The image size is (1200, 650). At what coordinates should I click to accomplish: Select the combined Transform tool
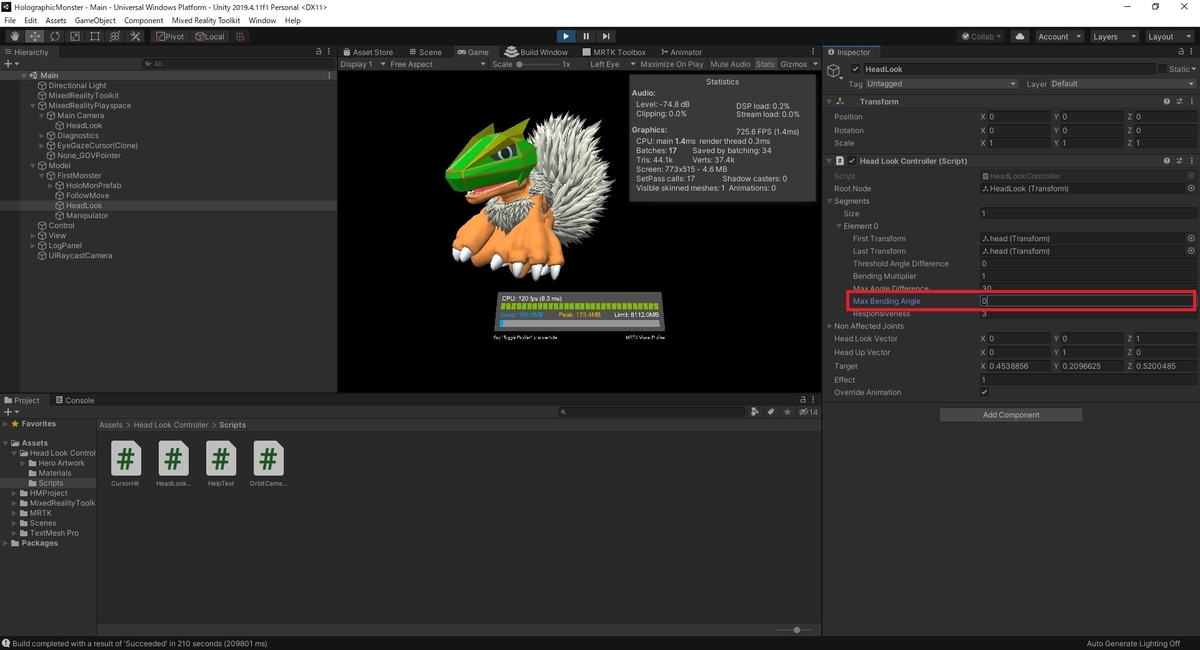click(x=114, y=36)
